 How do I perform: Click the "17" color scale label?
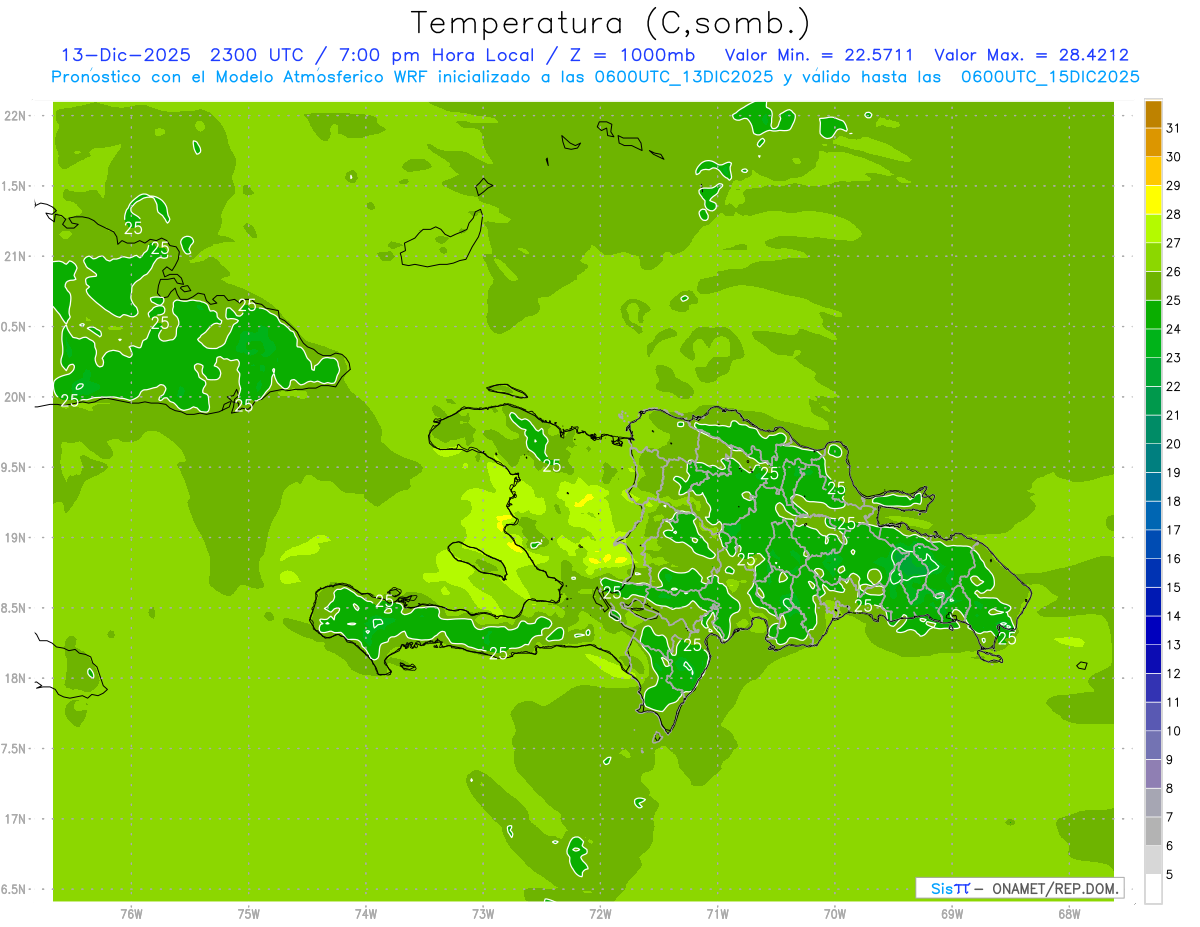1174,530
